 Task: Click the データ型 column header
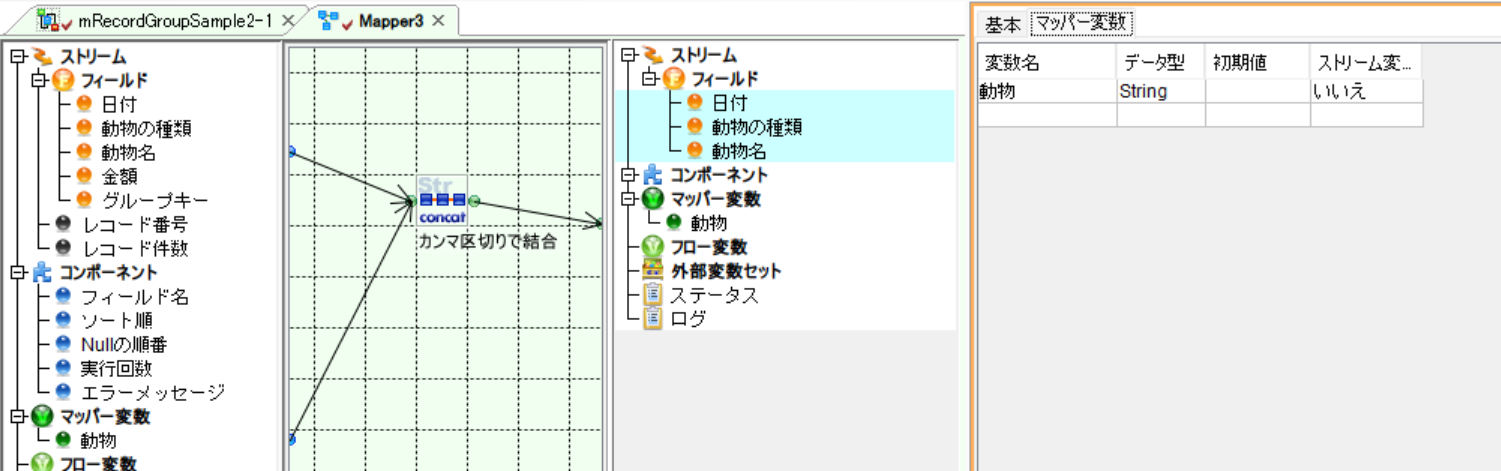[x=1161, y=62]
